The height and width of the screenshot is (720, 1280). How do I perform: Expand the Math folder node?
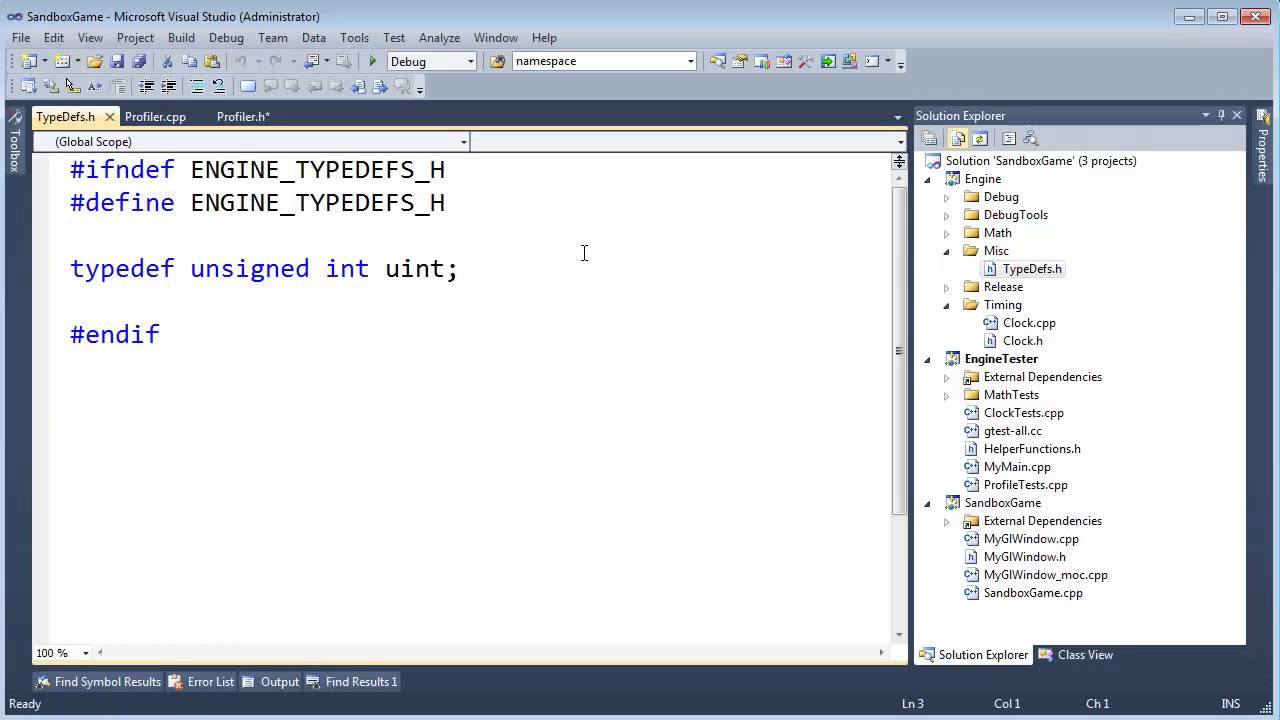946,233
